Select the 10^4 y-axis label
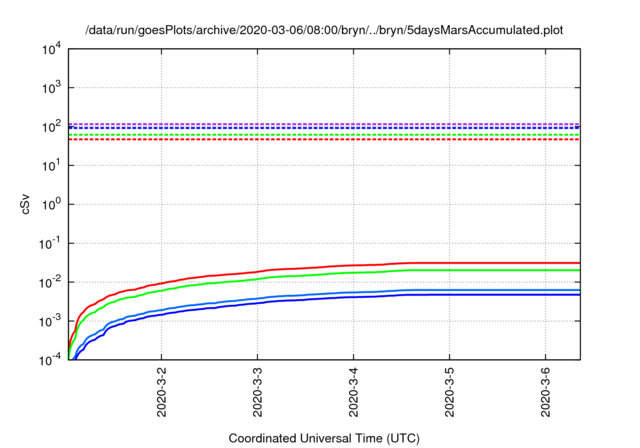Screen dimensions: 640x448 coord(52,49)
